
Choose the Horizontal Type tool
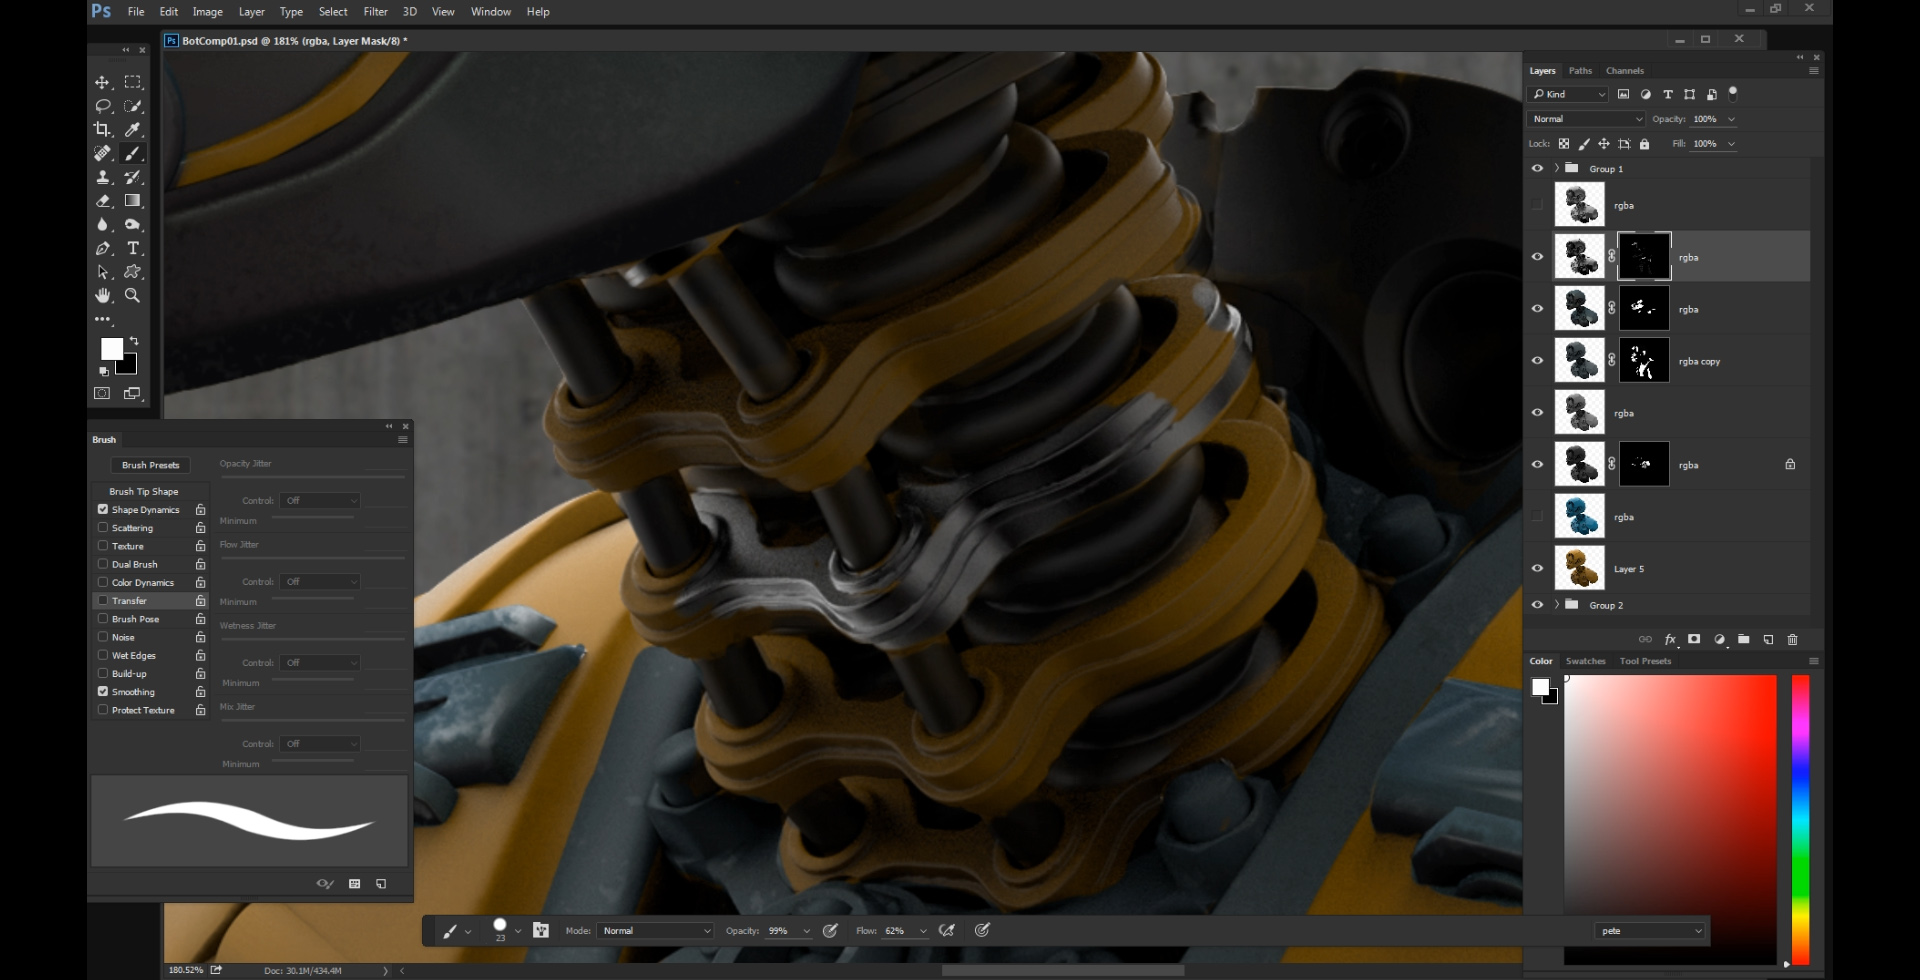click(132, 248)
